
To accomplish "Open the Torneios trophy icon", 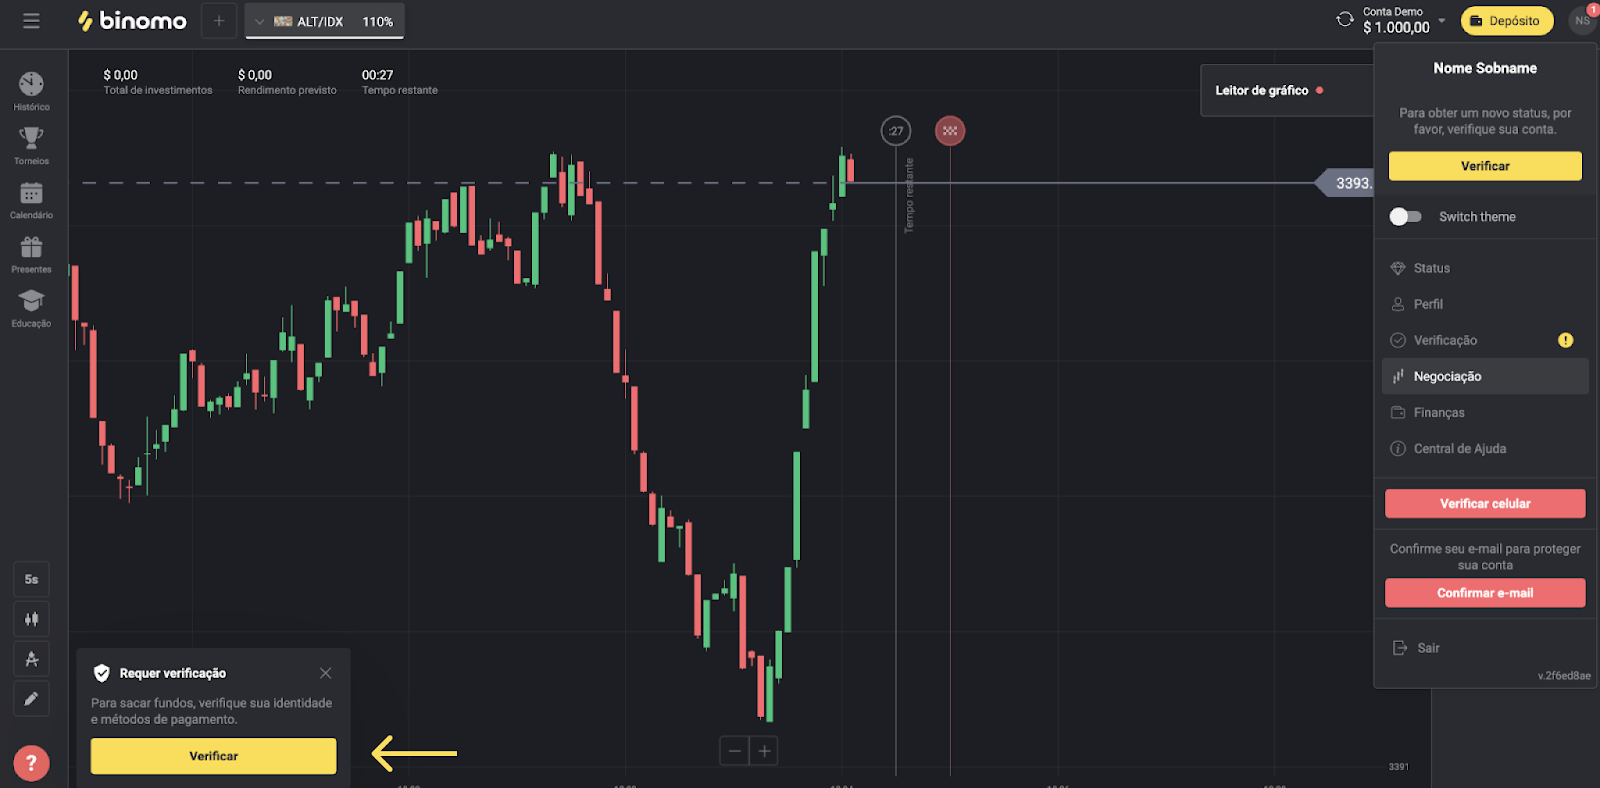I will 31,140.
